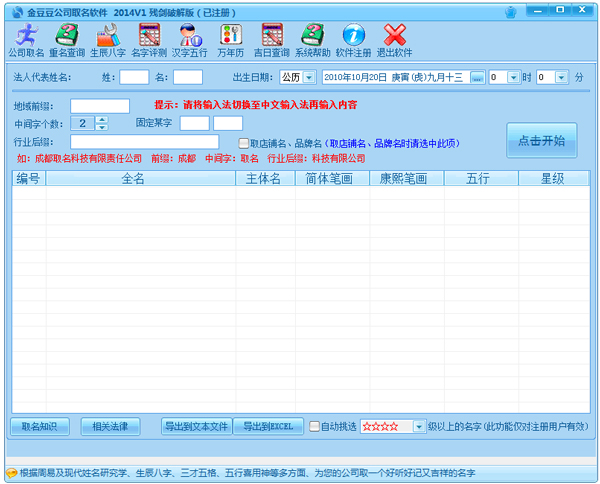Viewport: 600px width, 484px height.
Task: Click the 软件注册 registration info icon
Action: click(x=354, y=39)
